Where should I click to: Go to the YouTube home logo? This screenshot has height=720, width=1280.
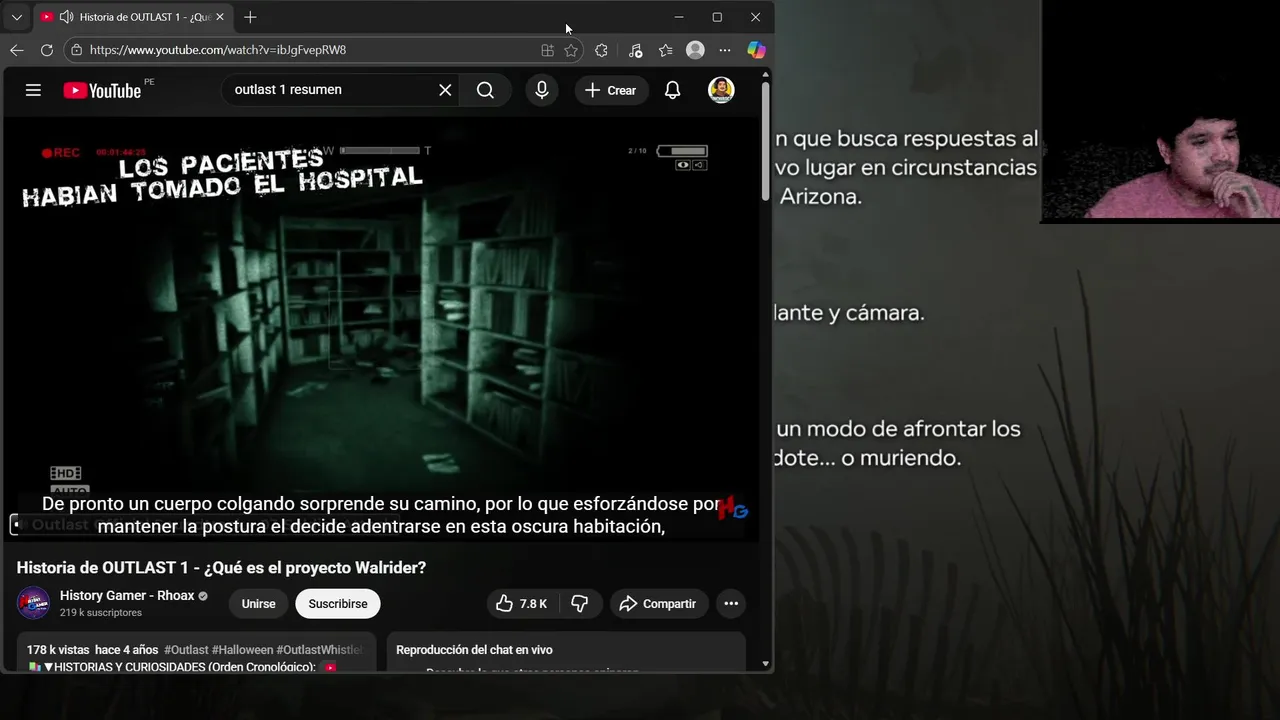click(x=102, y=90)
